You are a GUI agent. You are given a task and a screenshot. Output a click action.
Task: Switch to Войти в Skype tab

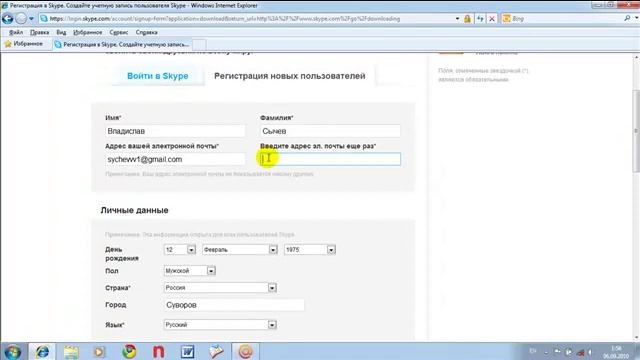[158, 76]
